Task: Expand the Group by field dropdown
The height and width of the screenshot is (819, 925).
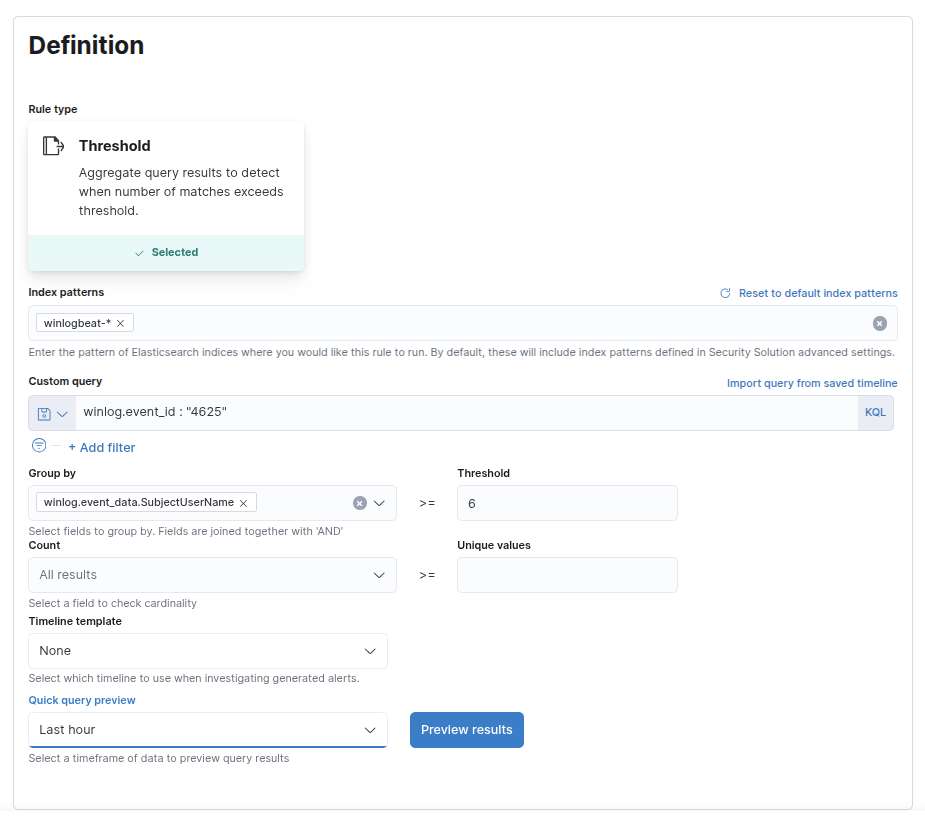Action: pyautogui.click(x=380, y=503)
